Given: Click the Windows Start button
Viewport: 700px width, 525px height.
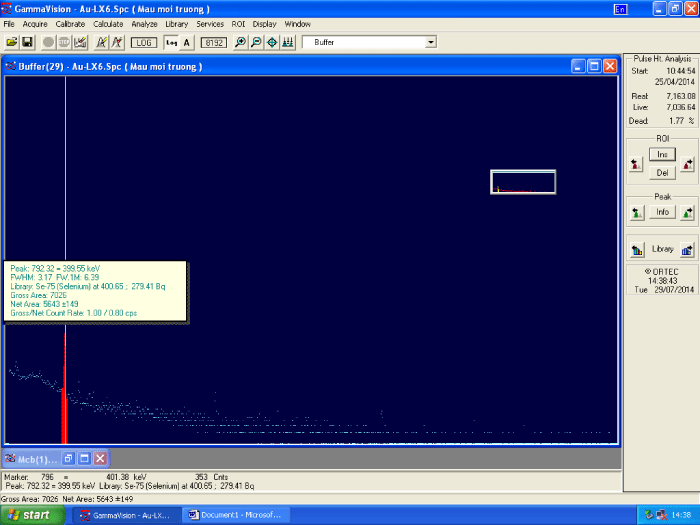Looking at the screenshot, I should click(32, 515).
